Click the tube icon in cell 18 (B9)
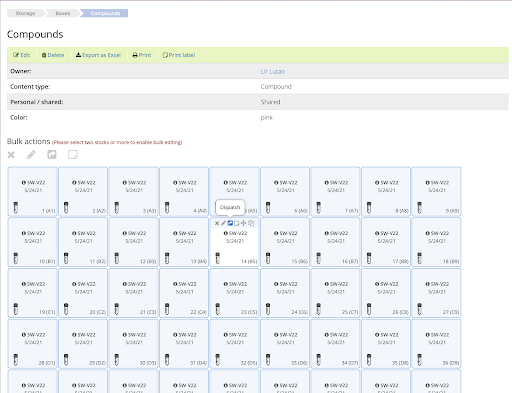The image size is (512, 393). coord(419,258)
